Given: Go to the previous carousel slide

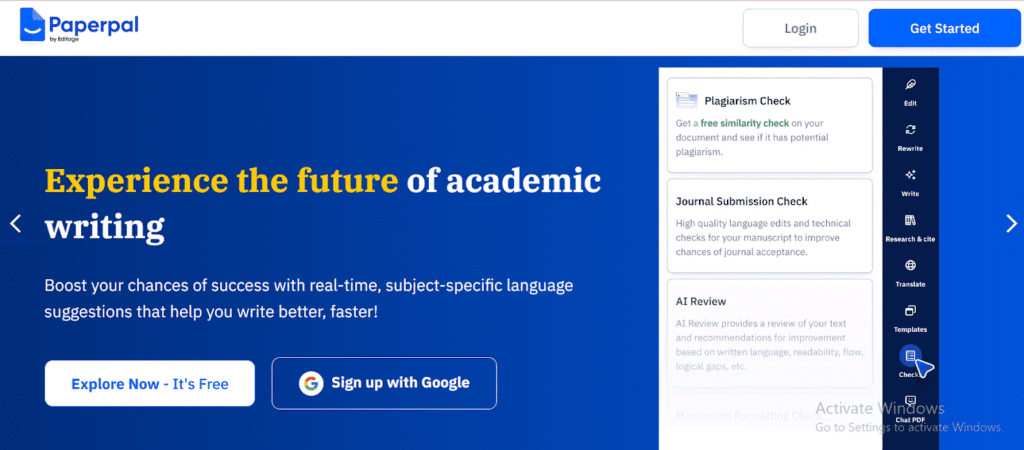Looking at the screenshot, I should [x=15, y=223].
